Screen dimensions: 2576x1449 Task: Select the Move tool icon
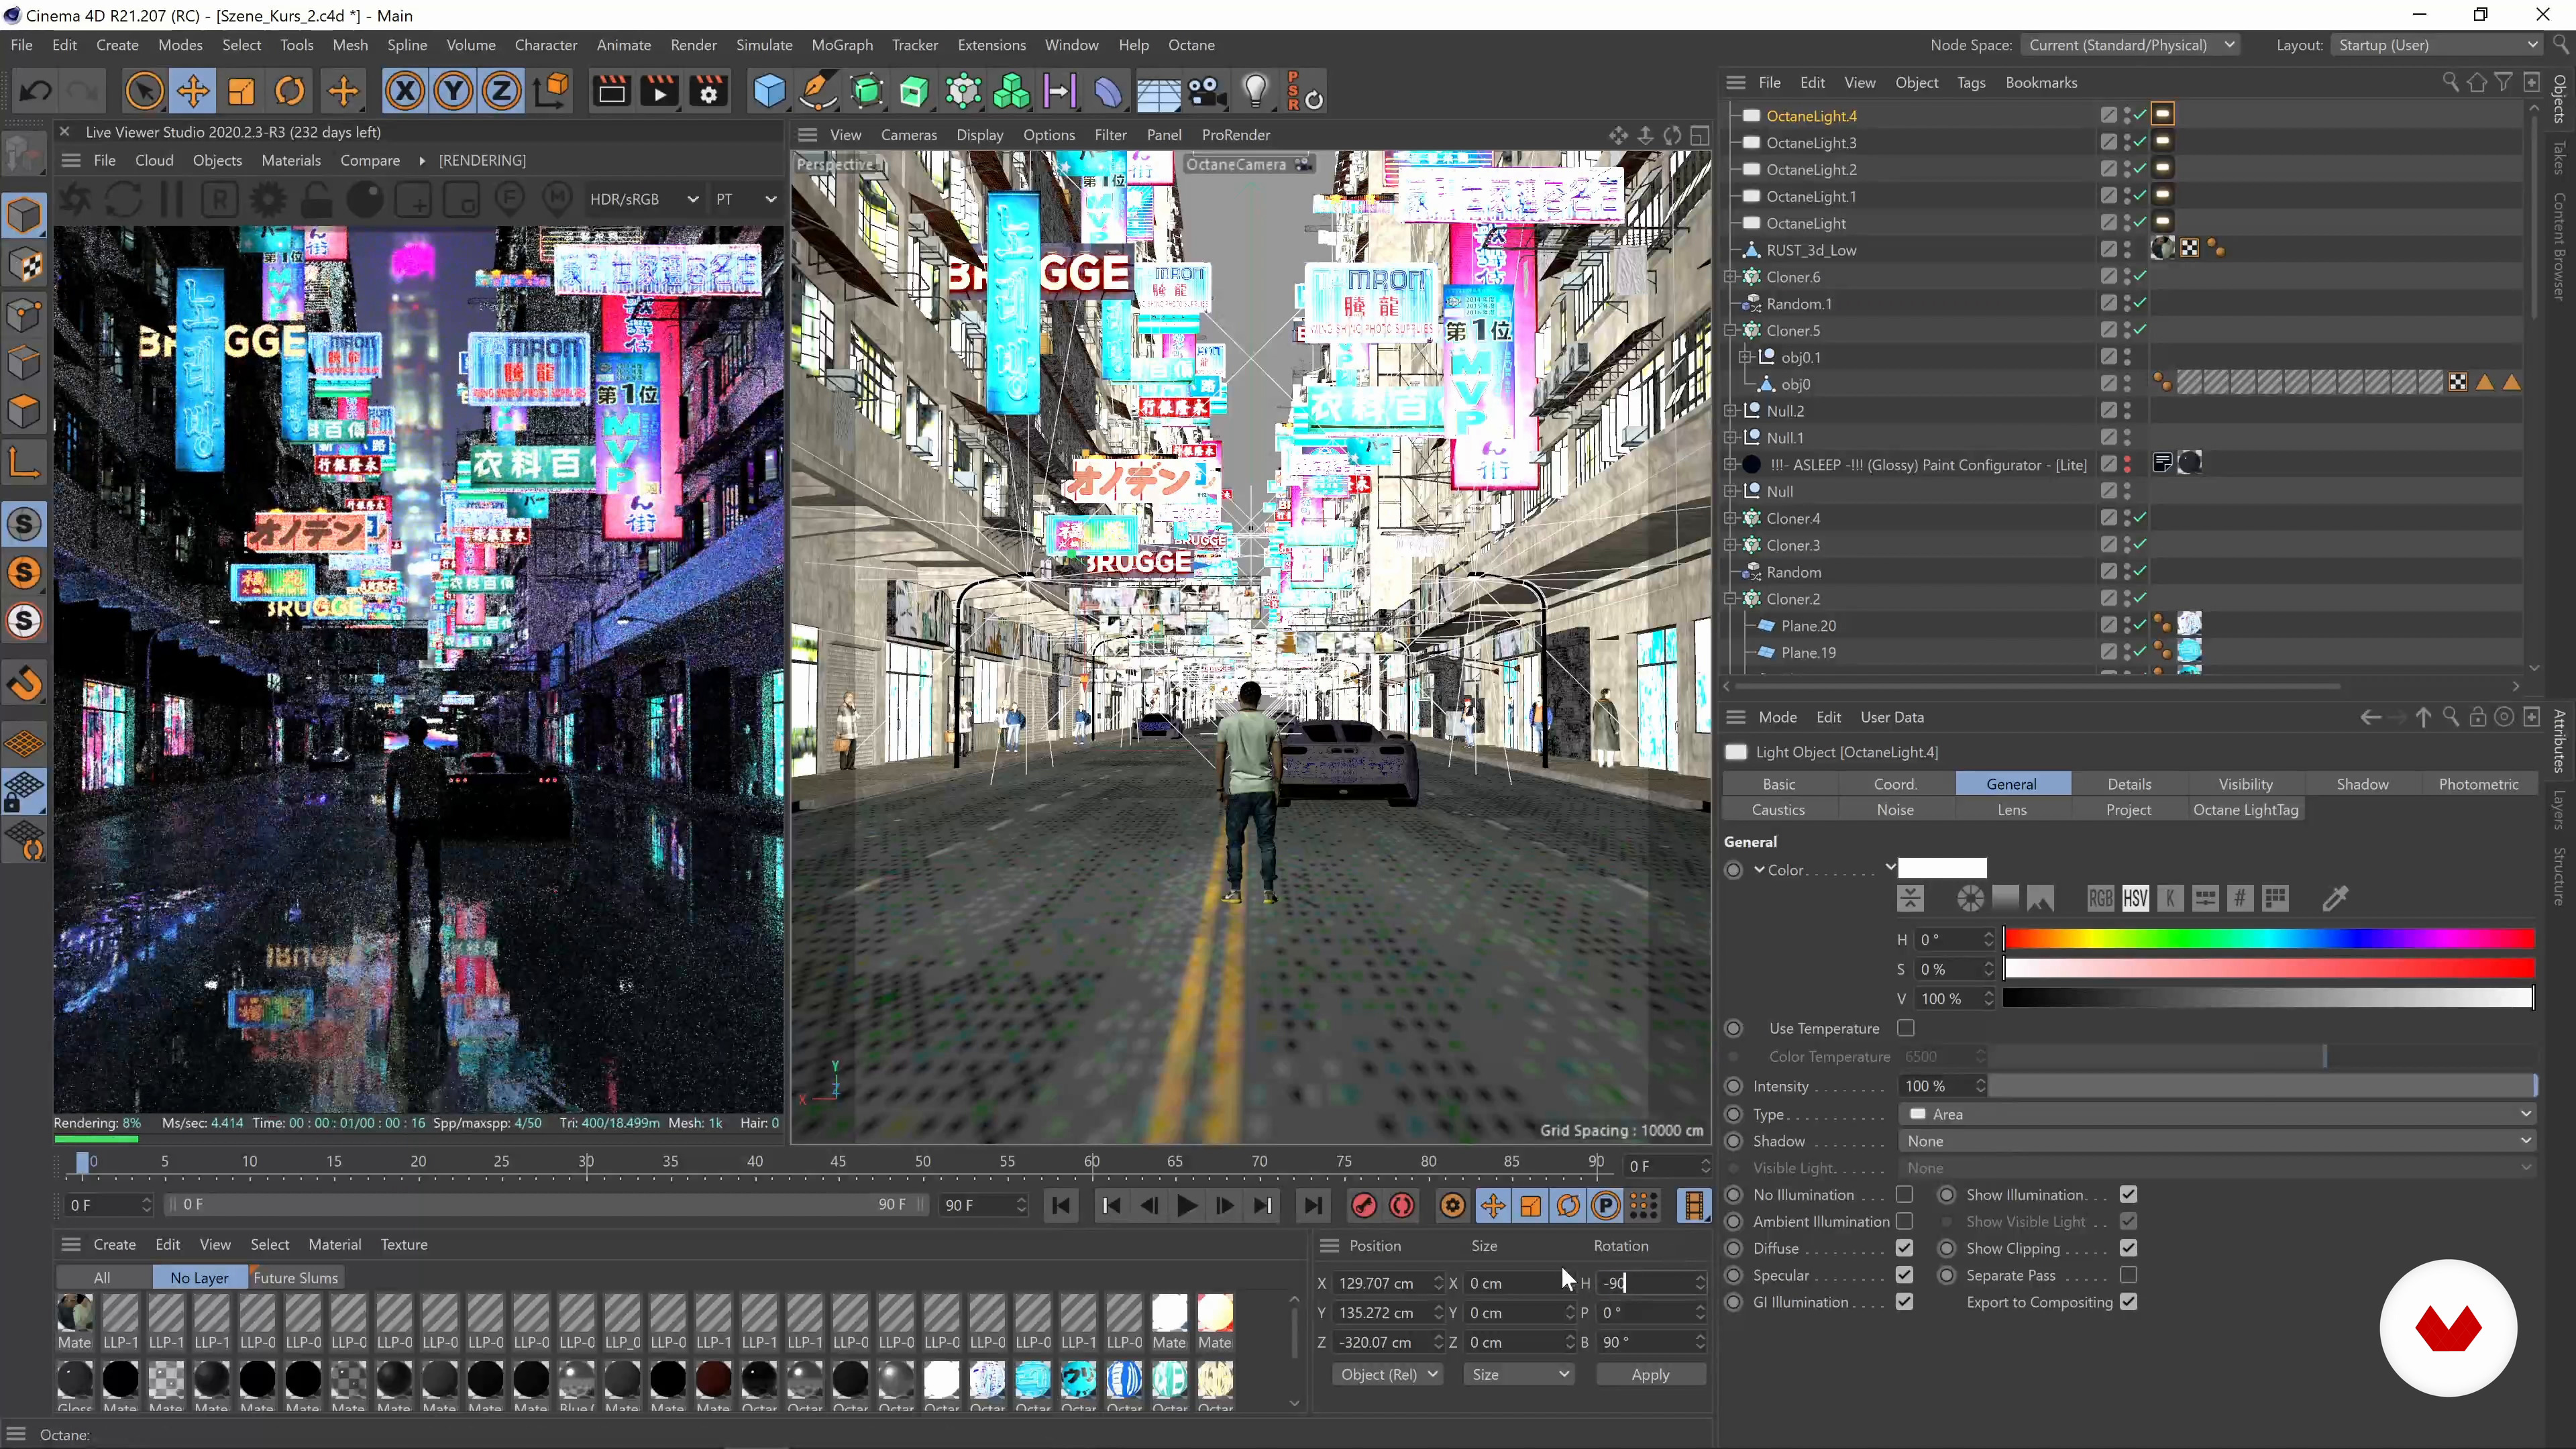click(193, 92)
